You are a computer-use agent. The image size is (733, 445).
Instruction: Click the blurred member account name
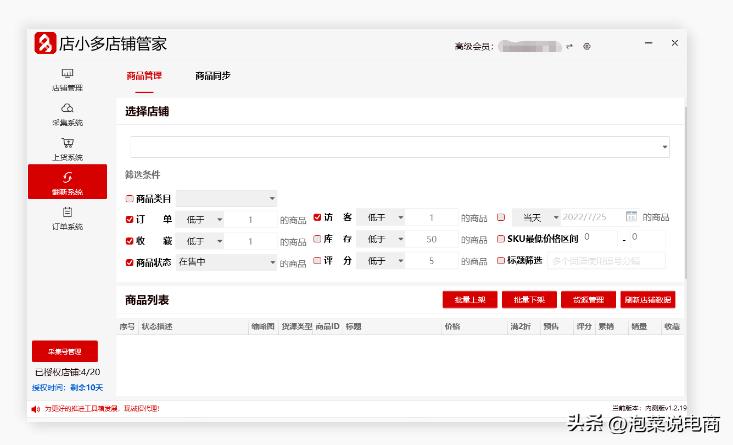[x=530, y=46]
